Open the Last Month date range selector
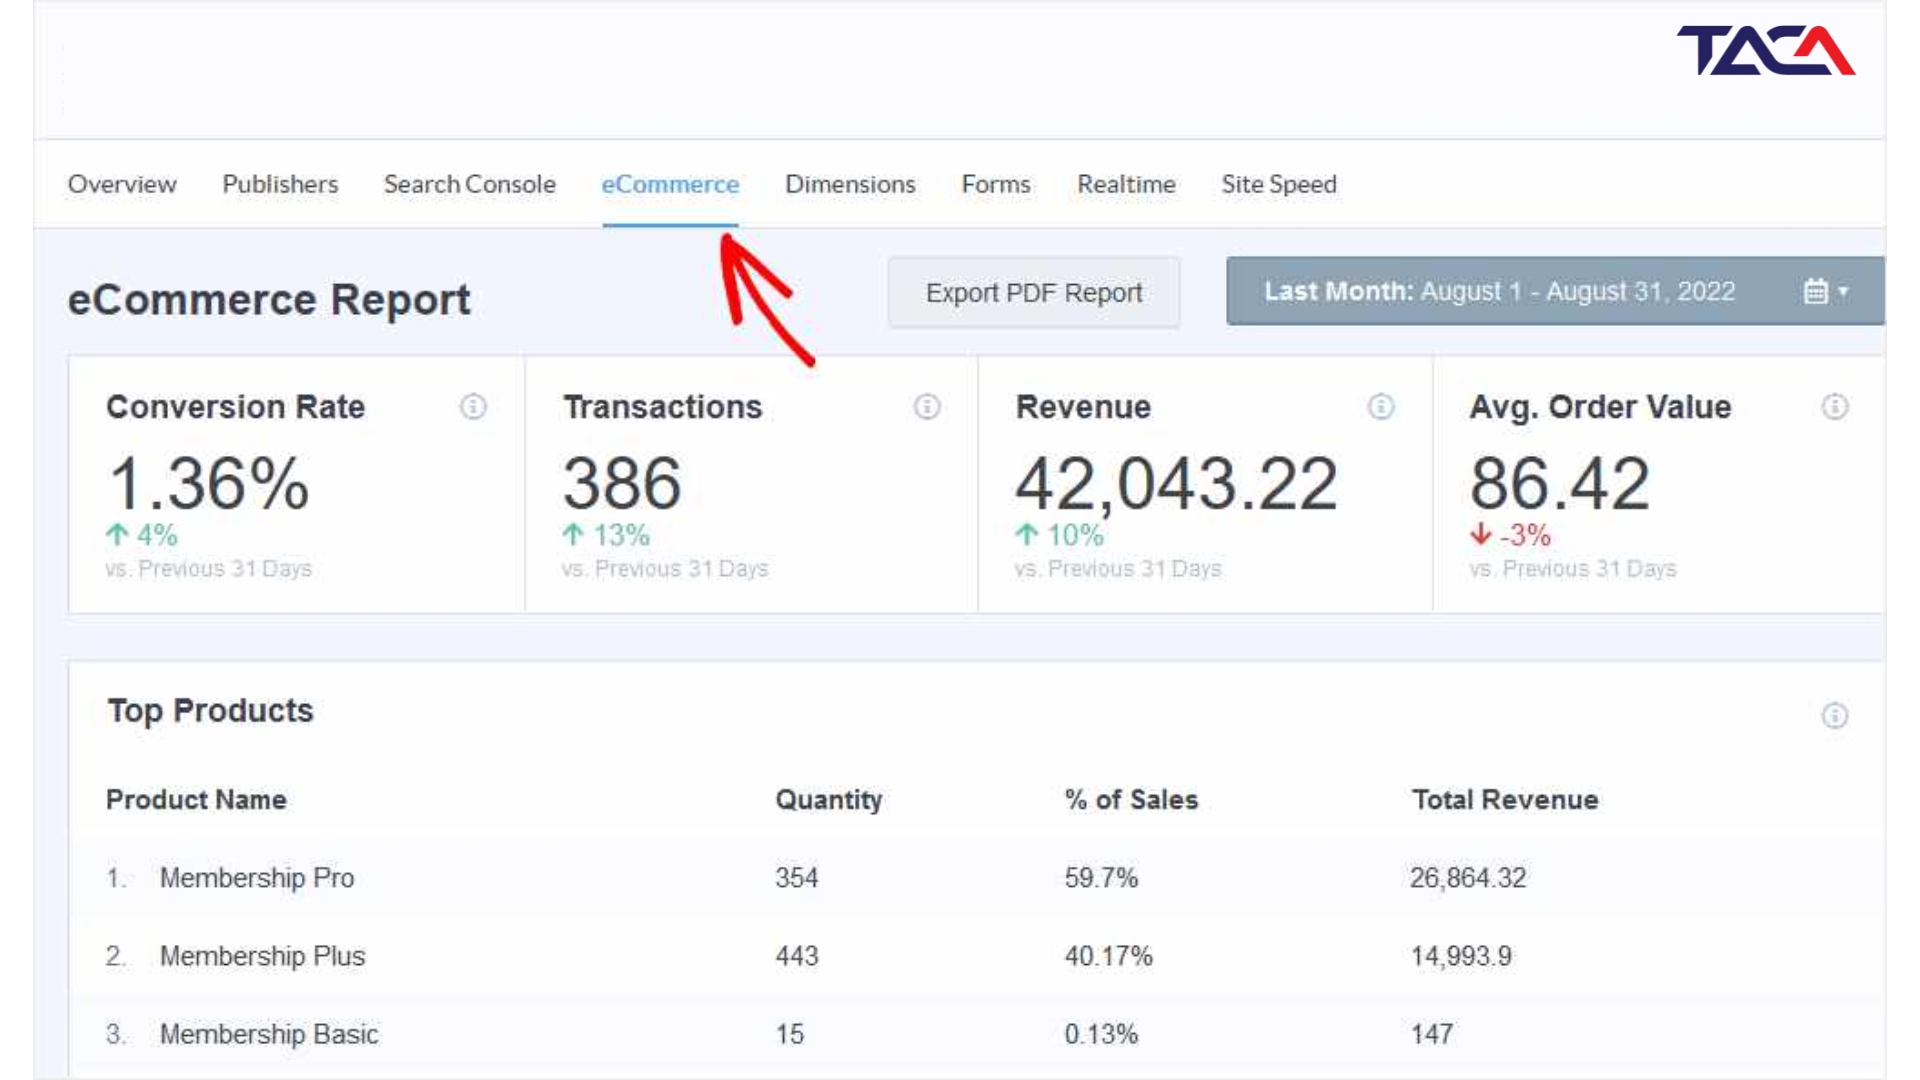This screenshot has height=1080, width=1920. tap(1555, 291)
